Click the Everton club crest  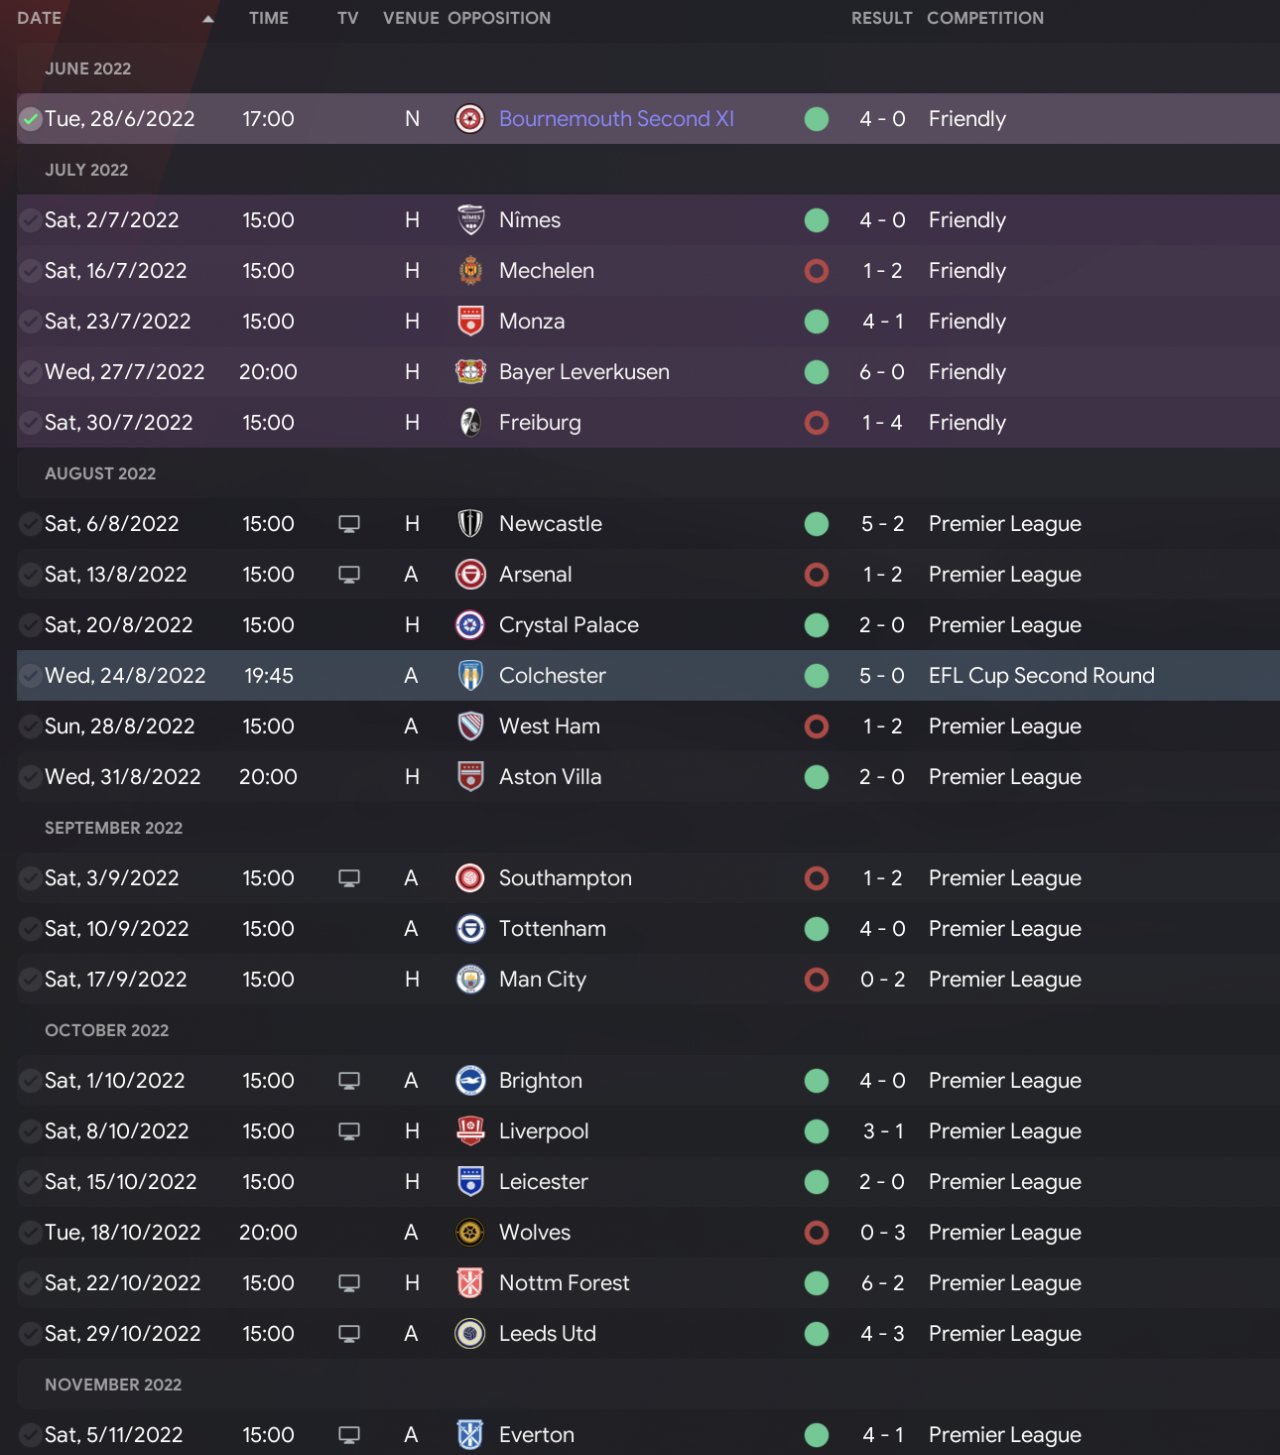click(x=470, y=1435)
